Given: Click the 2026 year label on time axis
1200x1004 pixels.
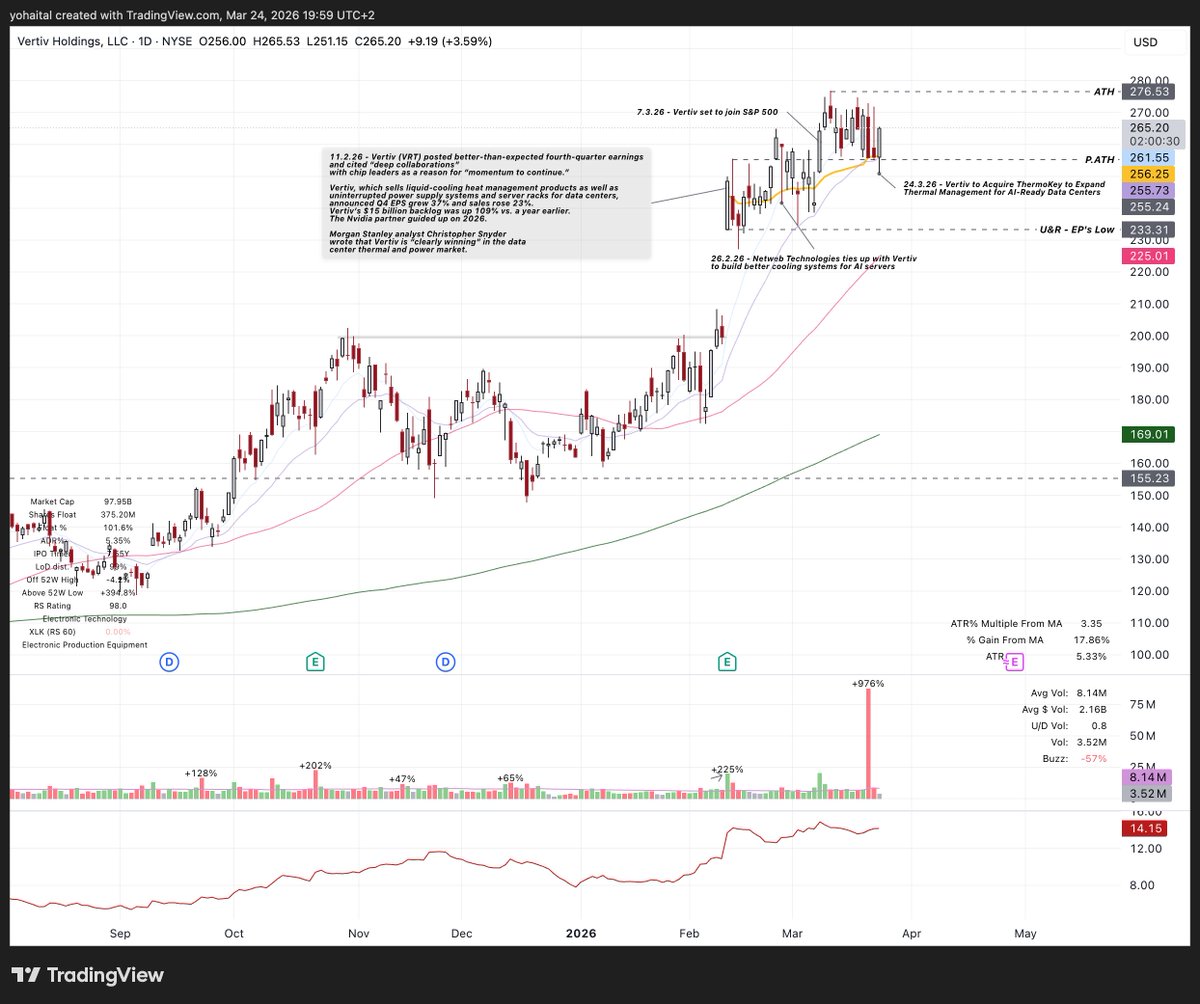Looking at the screenshot, I should 581,934.
